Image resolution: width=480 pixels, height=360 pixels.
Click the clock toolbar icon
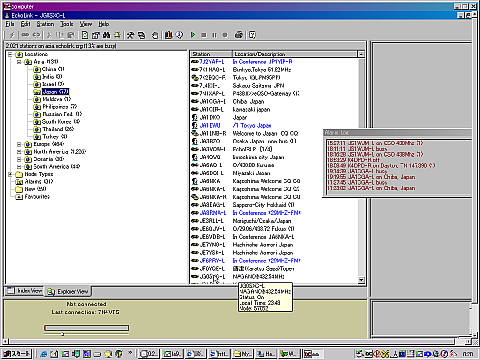[179, 35]
